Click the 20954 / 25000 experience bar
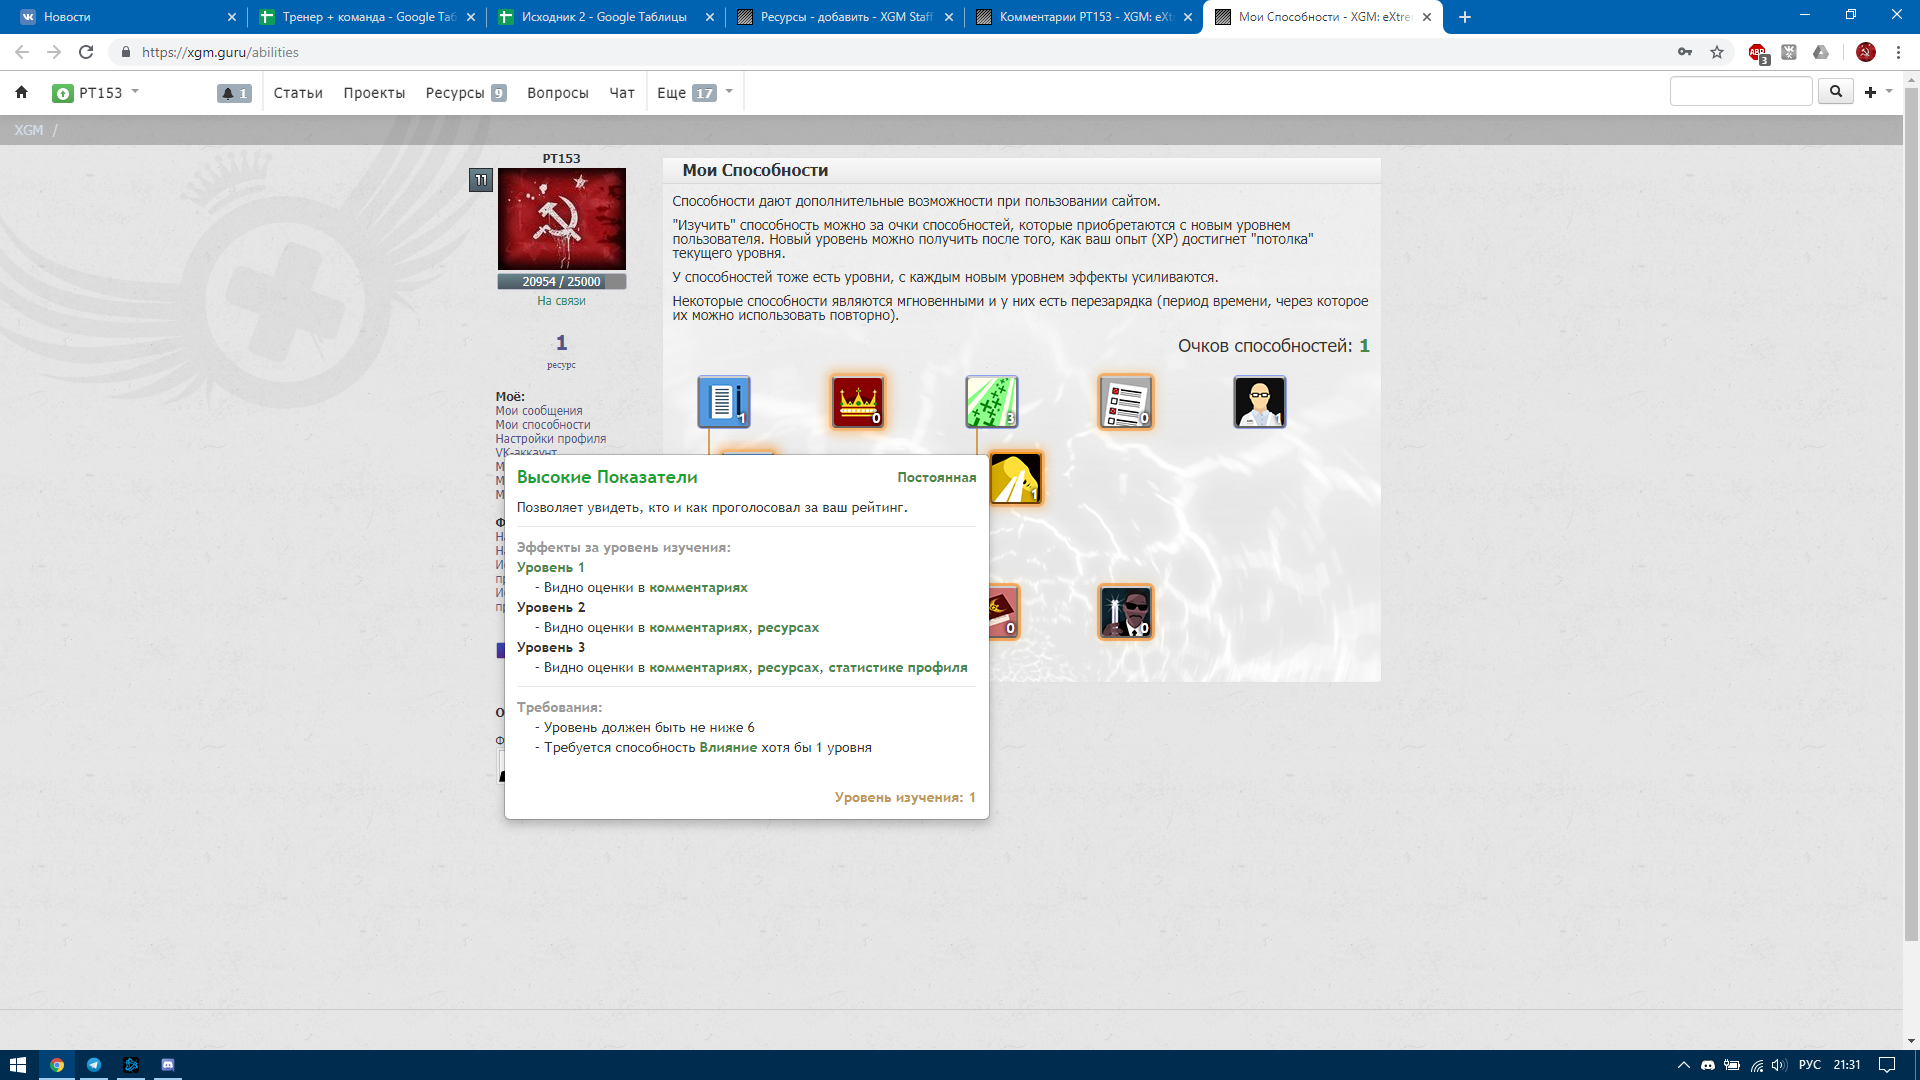Viewport: 1920px width, 1080px height. coord(561,282)
